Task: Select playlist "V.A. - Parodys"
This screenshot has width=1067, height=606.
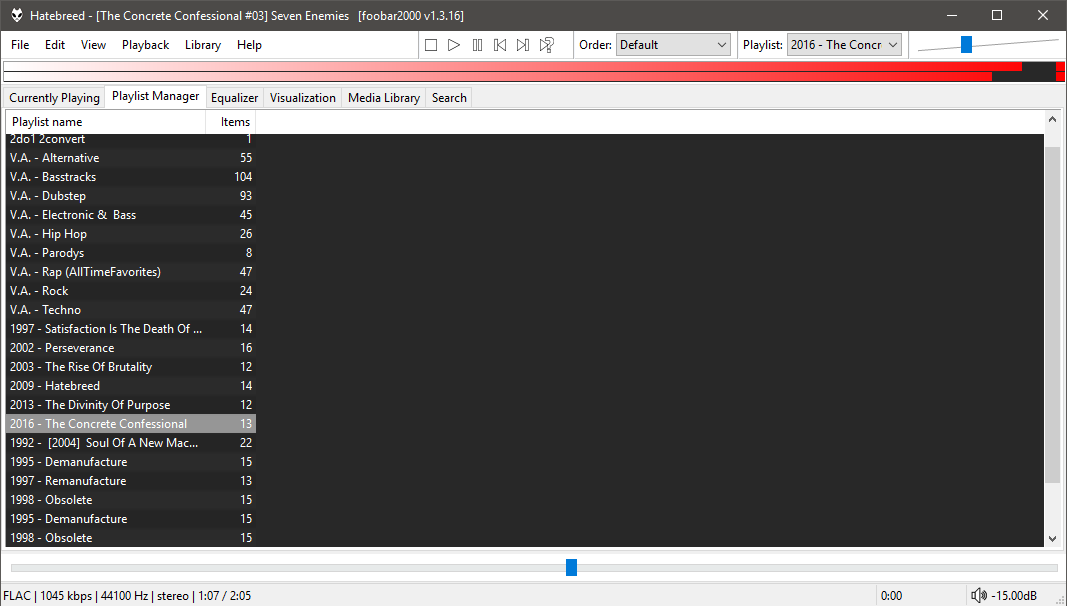Action: point(131,253)
